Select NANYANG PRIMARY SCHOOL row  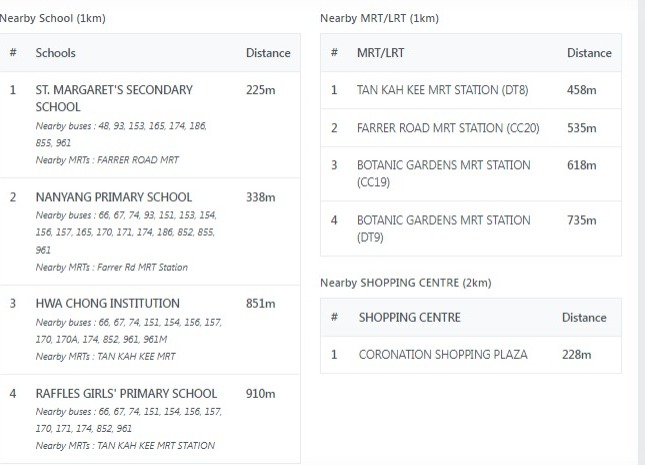(x=113, y=197)
